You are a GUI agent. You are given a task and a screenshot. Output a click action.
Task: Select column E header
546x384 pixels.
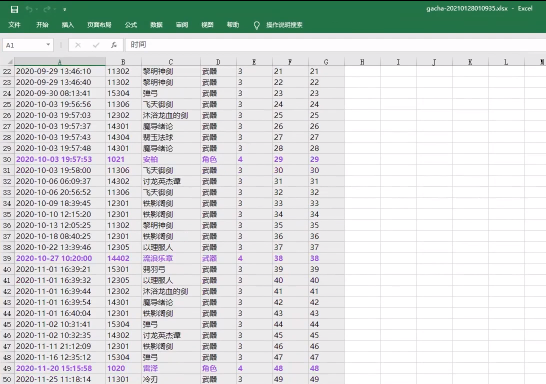click(x=254, y=62)
